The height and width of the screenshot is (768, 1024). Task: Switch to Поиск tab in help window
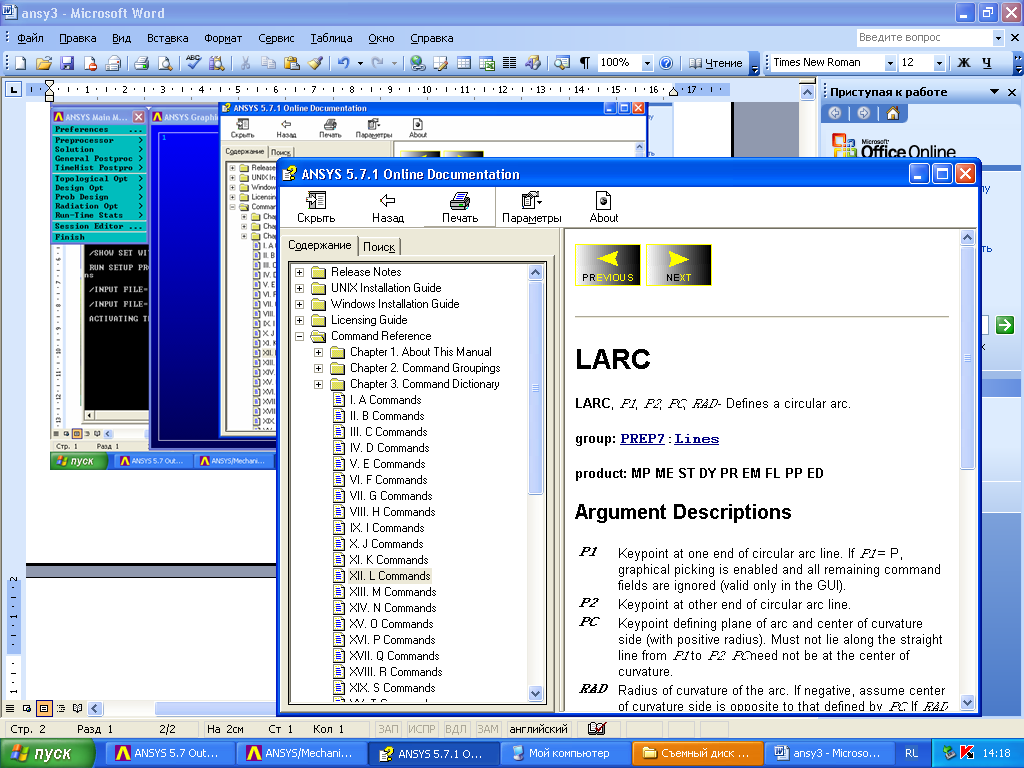click(379, 247)
